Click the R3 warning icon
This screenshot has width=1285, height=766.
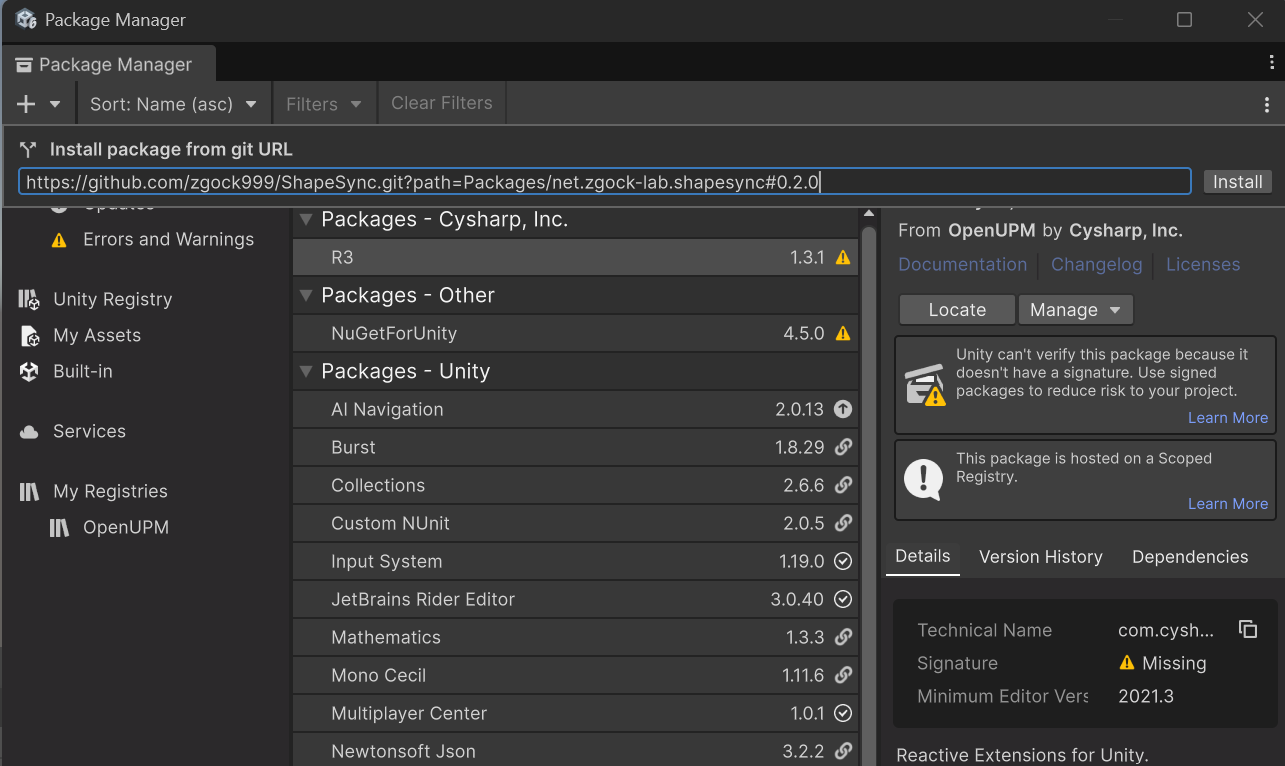[843, 258]
